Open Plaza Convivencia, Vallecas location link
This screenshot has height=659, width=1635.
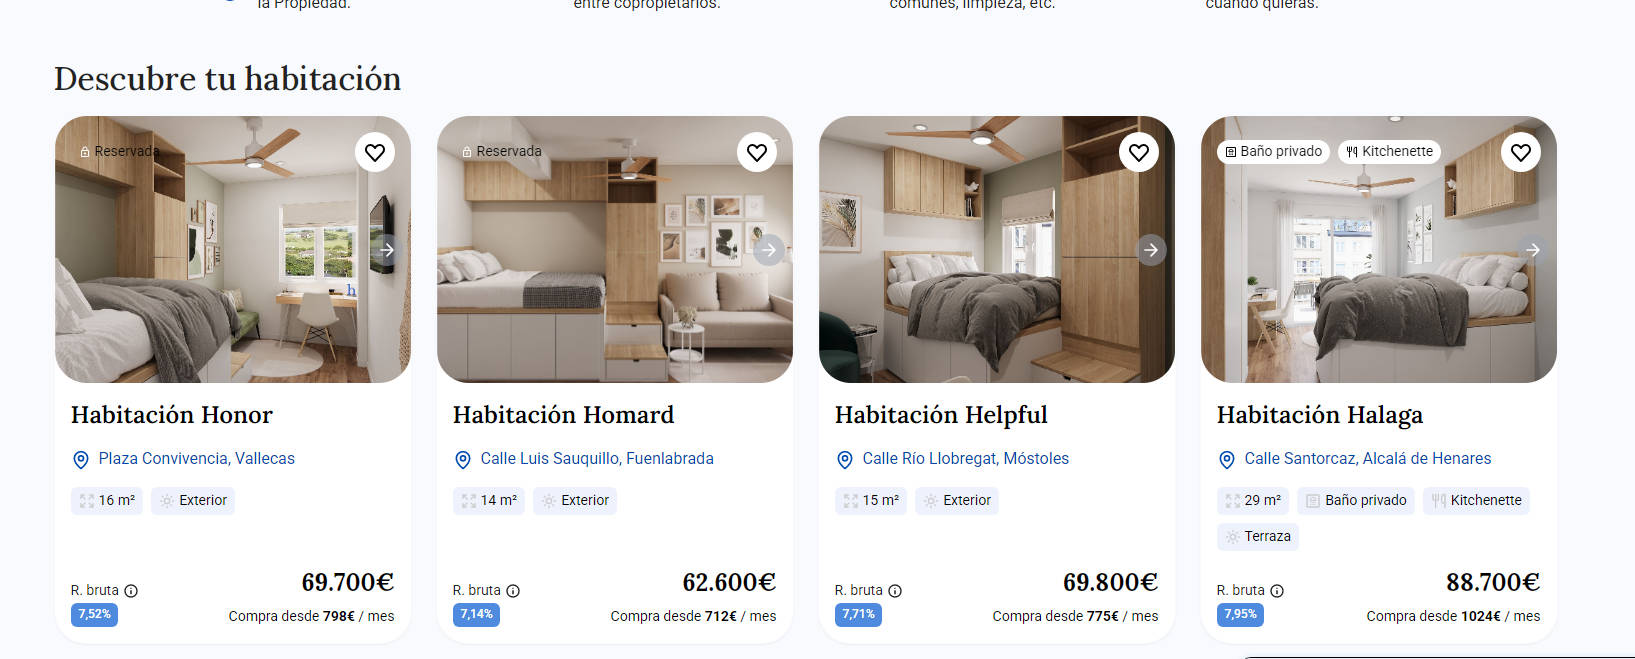(x=196, y=458)
